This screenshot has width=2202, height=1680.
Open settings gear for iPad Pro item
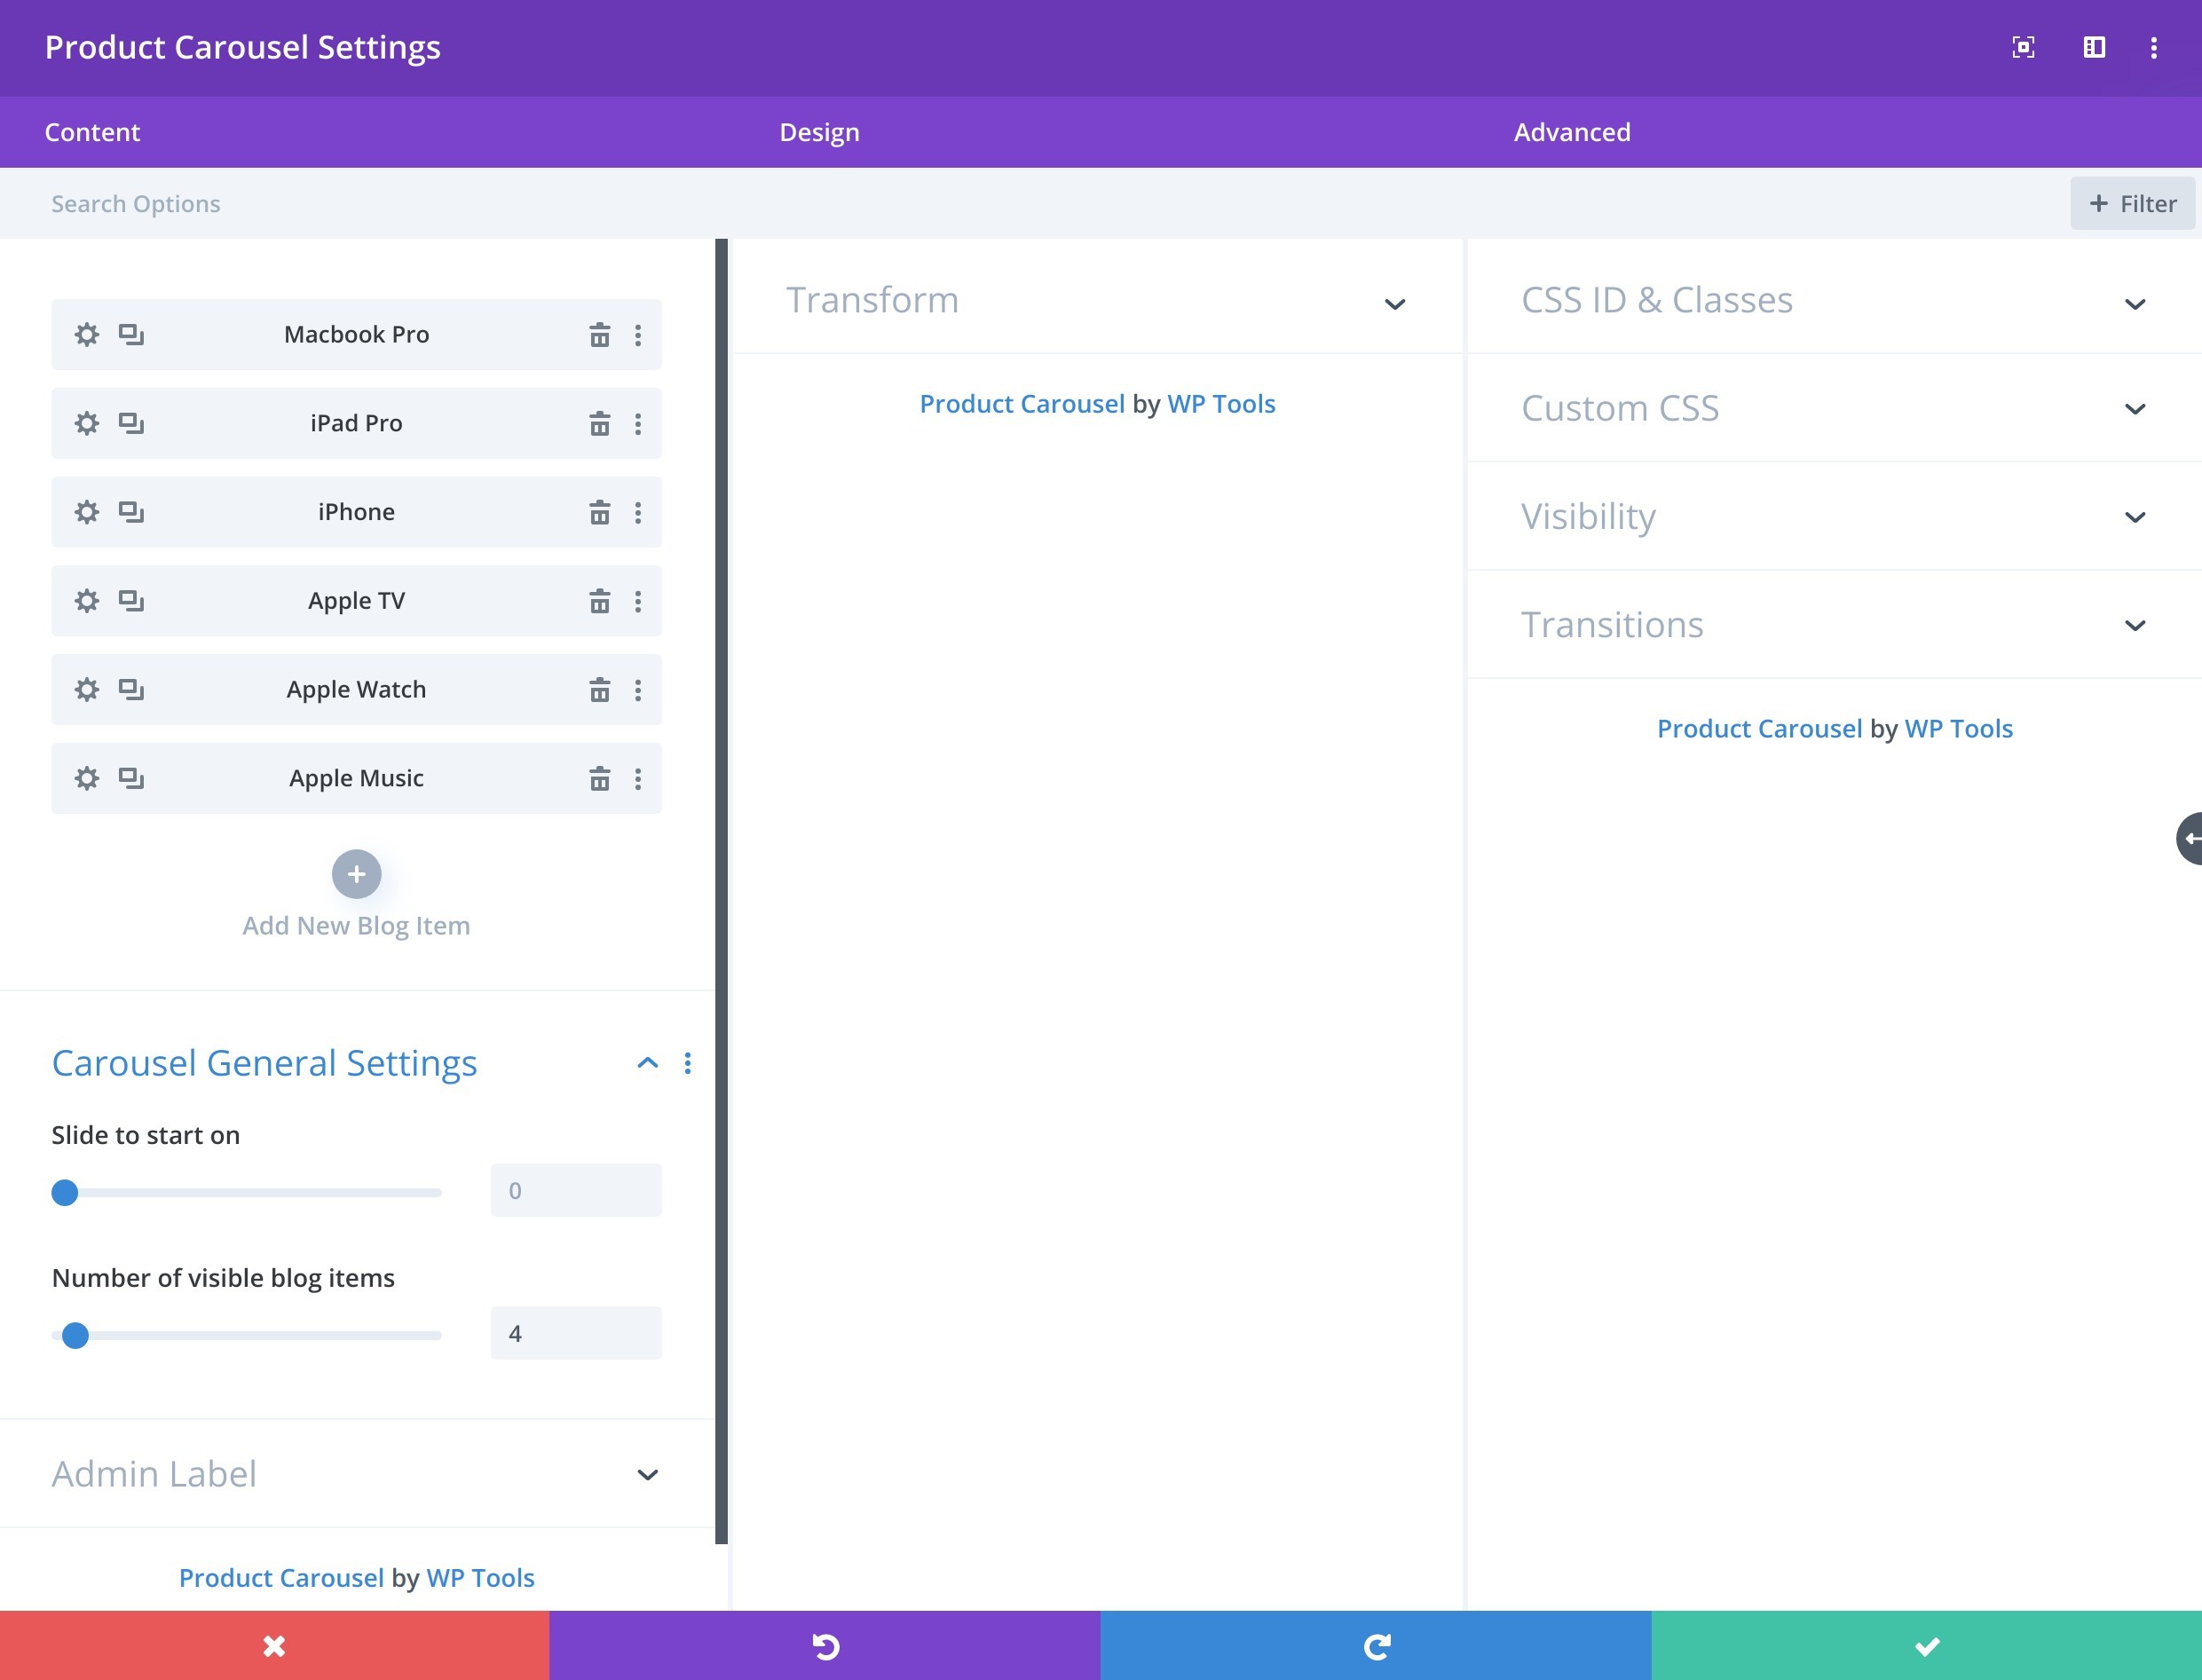click(87, 423)
